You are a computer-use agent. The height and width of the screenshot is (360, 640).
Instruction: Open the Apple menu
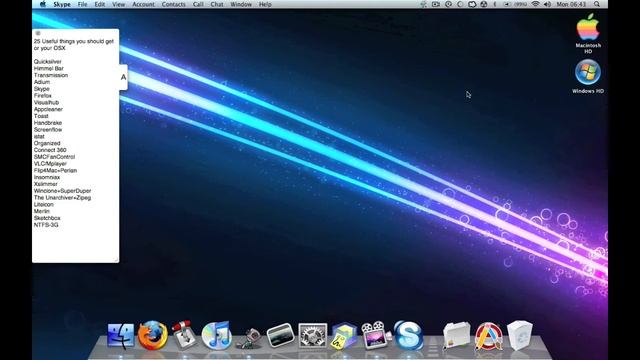[43, 4]
